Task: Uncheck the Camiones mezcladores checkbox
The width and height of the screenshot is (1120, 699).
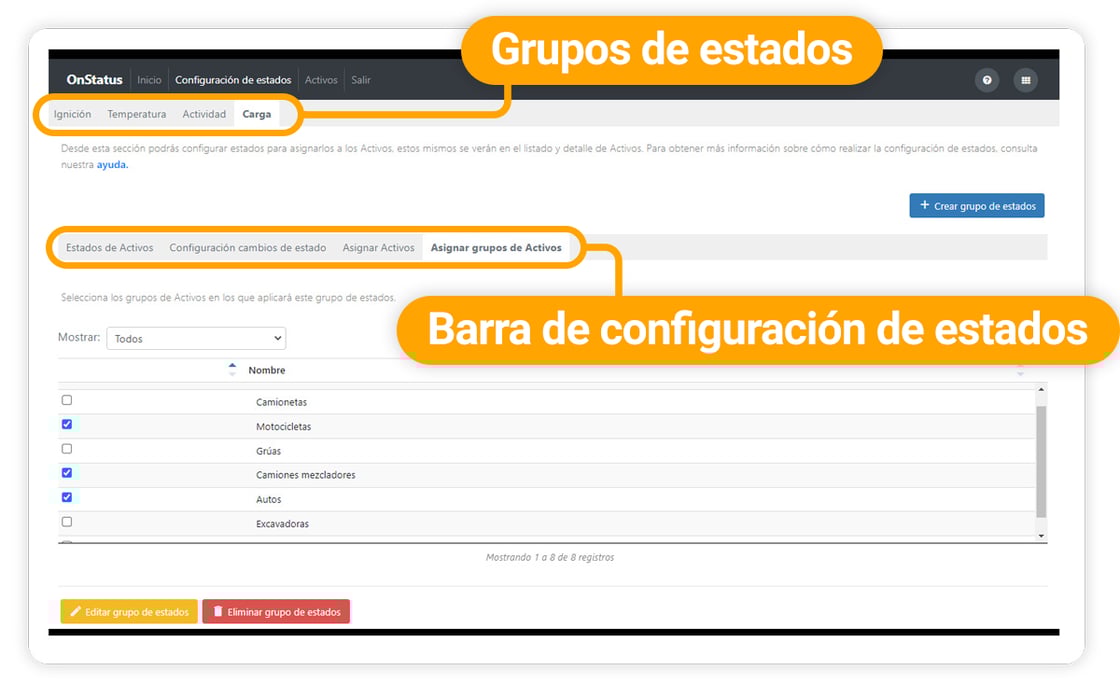Action: tap(66, 473)
